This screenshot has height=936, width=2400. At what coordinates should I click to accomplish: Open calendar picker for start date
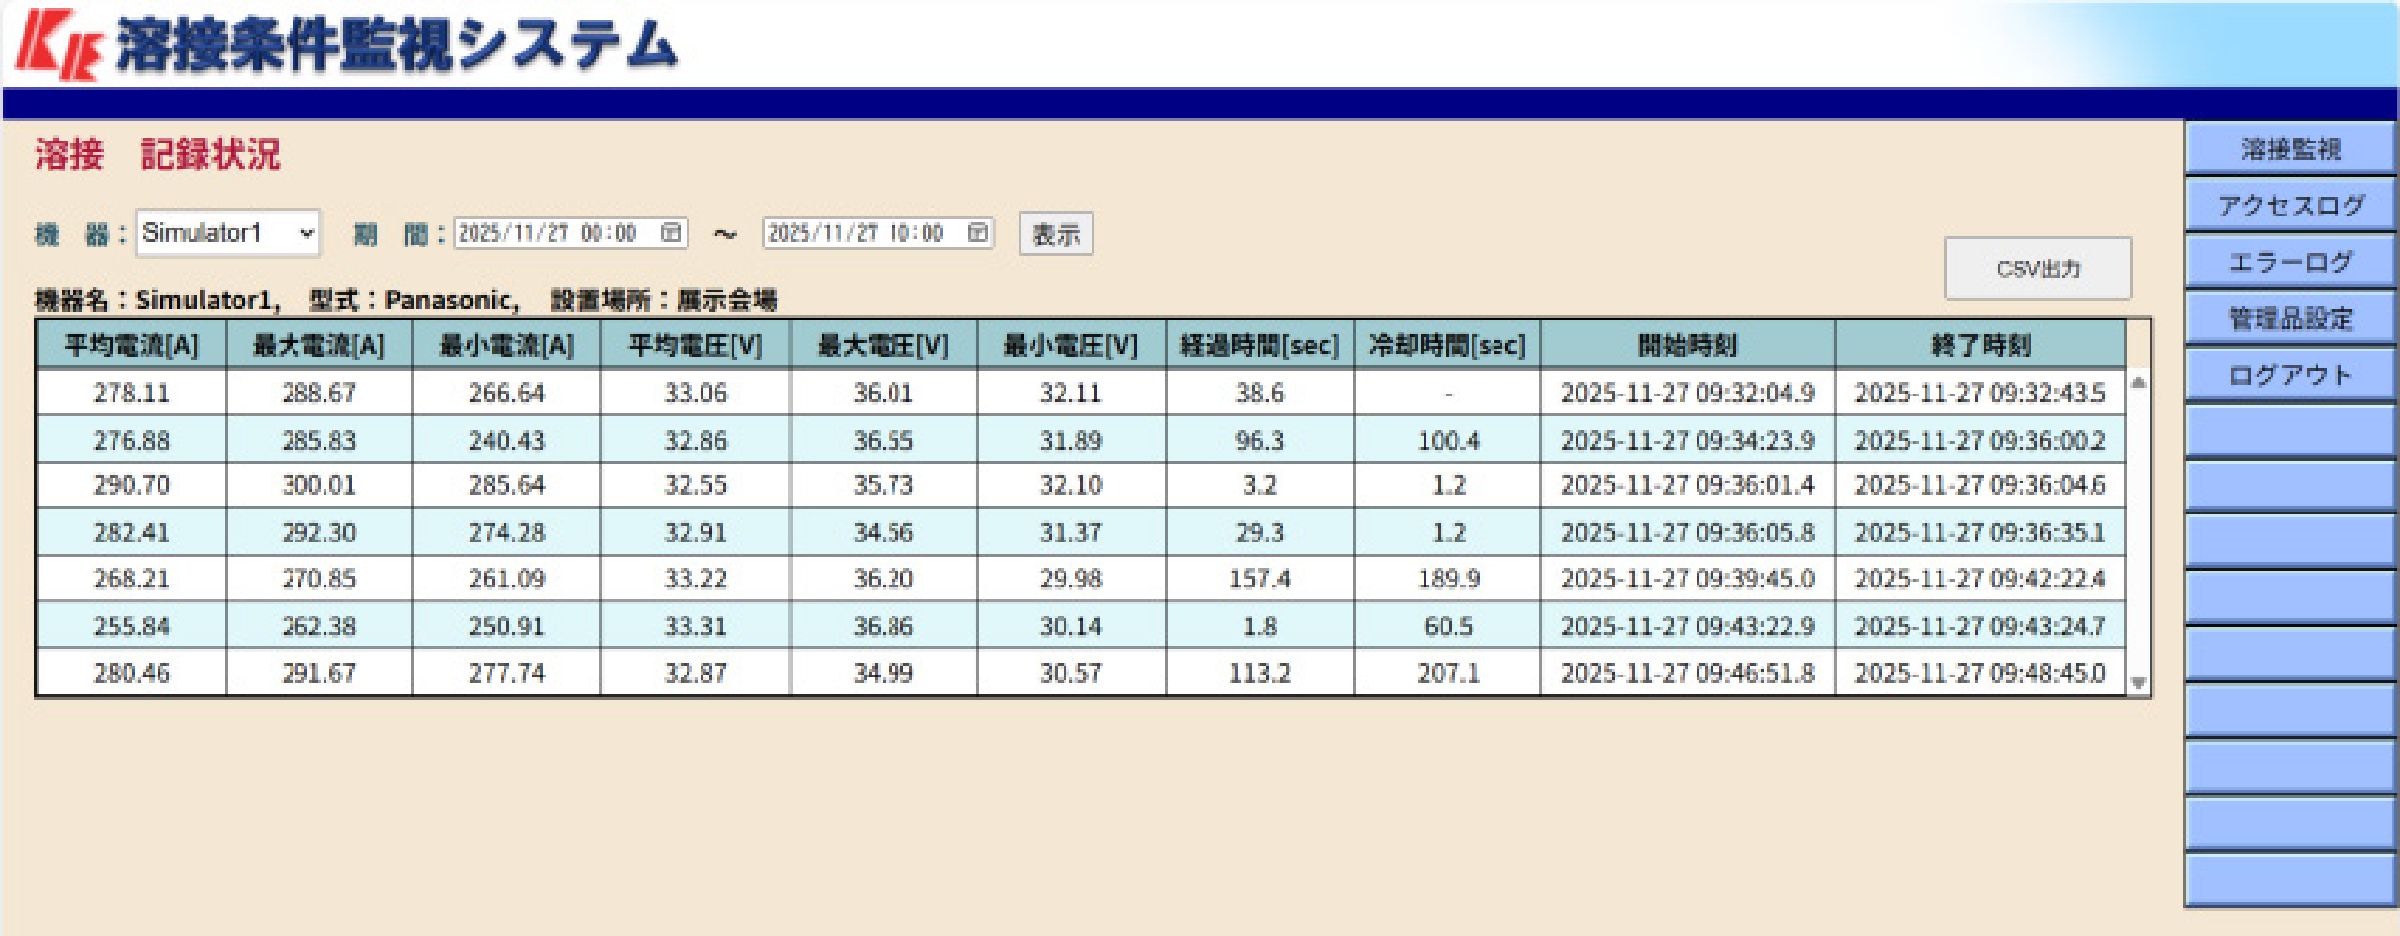tap(671, 233)
